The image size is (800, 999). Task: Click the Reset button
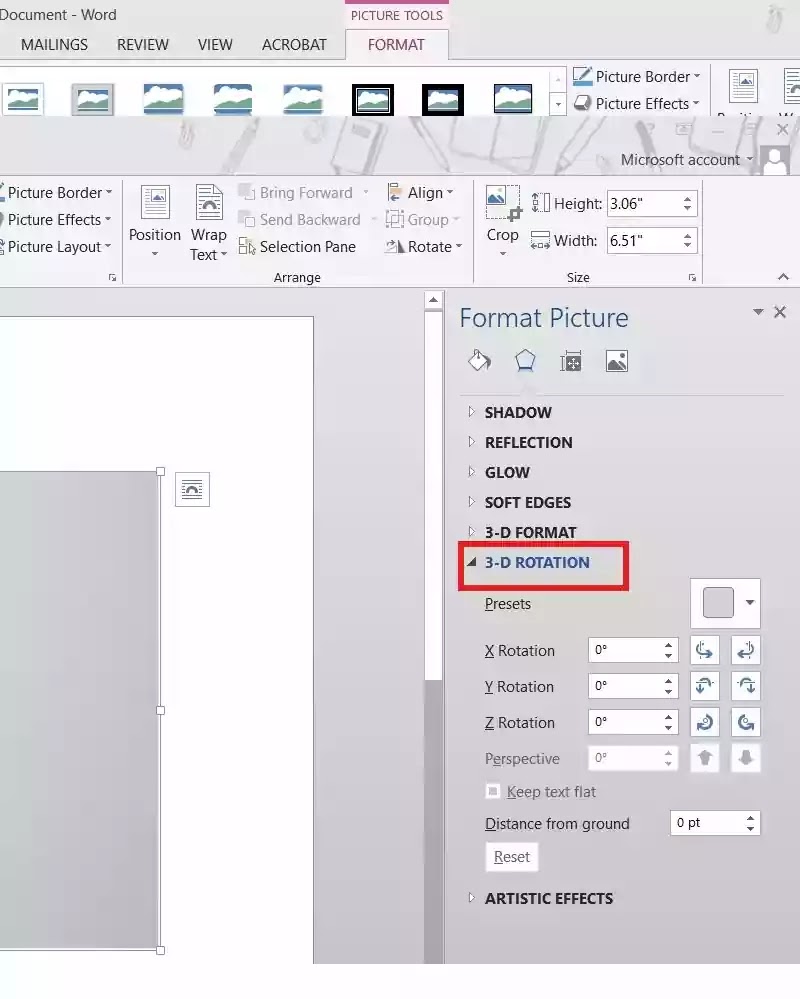click(x=511, y=857)
